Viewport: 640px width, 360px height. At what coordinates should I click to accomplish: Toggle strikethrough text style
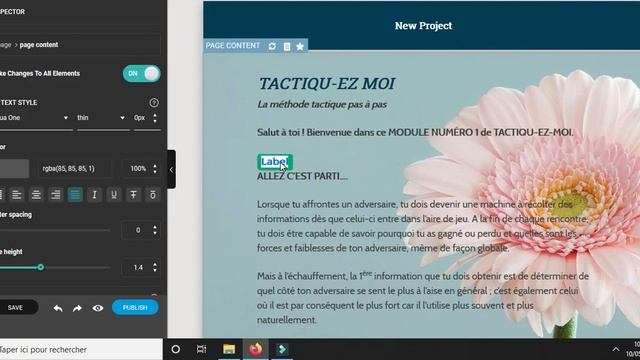click(x=133, y=195)
